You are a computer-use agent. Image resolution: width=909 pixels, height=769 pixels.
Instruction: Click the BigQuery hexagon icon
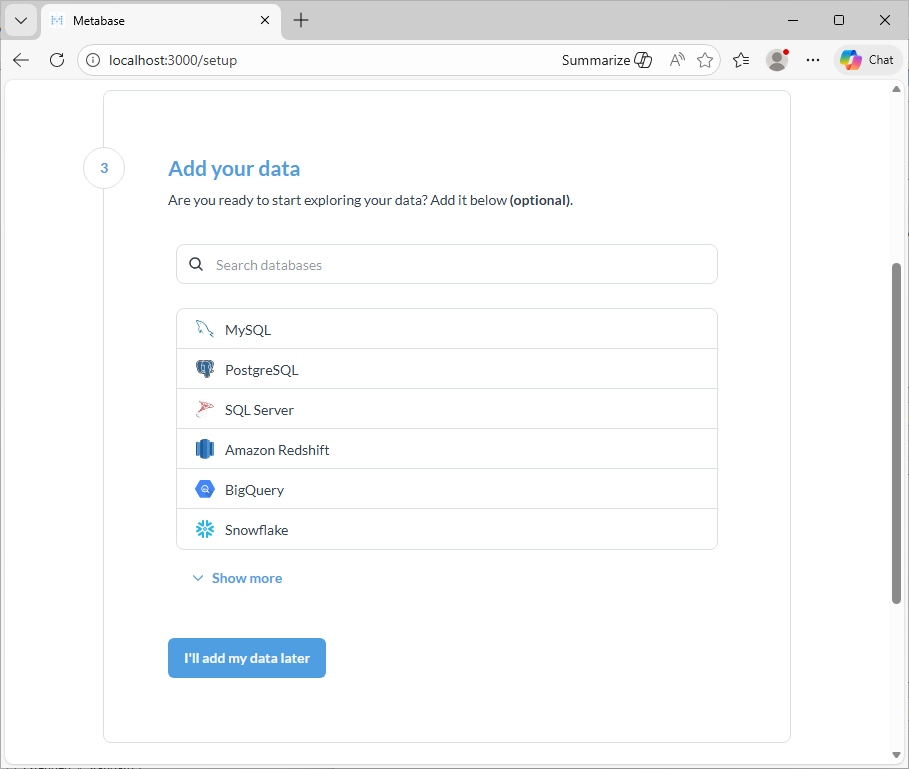[x=205, y=489]
